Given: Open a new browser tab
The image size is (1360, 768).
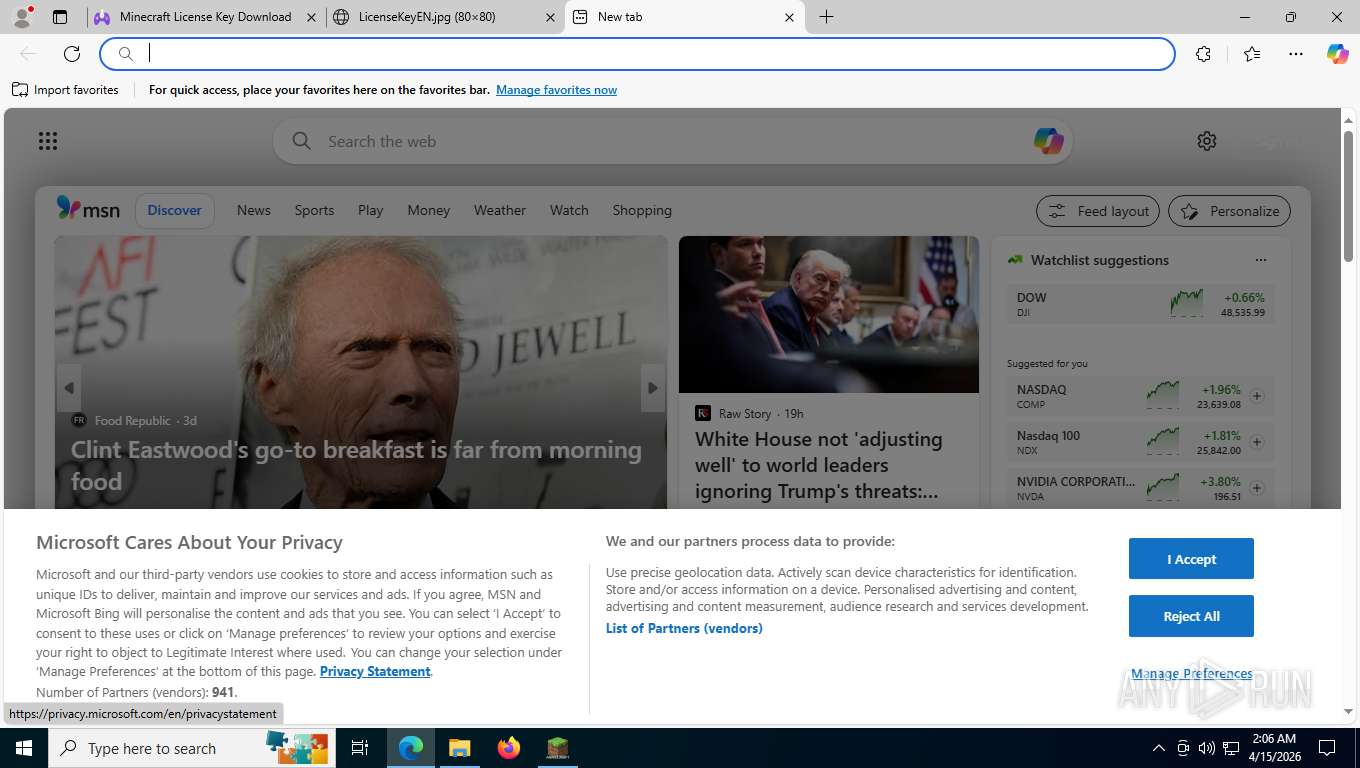Looking at the screenshot, I should (826, 17).
